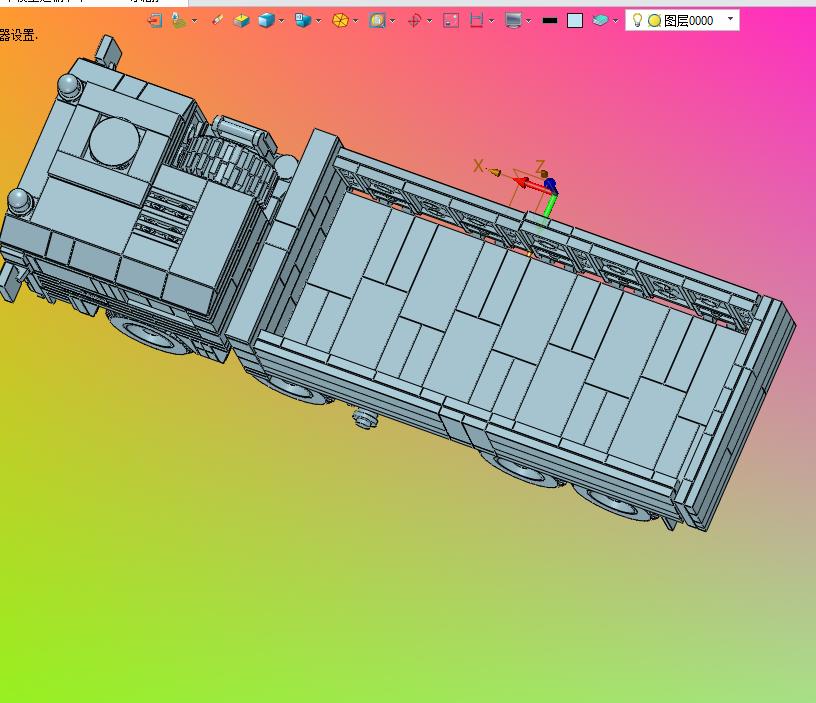Select the paint attributes tool icon
The image size is (816, 703).
(x=178, y=21)
